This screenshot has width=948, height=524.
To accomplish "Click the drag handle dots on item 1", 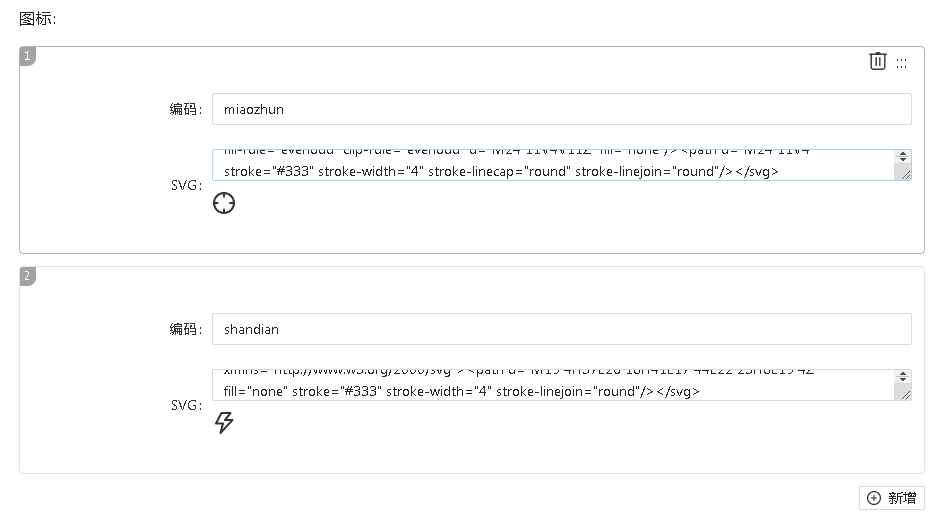I will (901, 63).
